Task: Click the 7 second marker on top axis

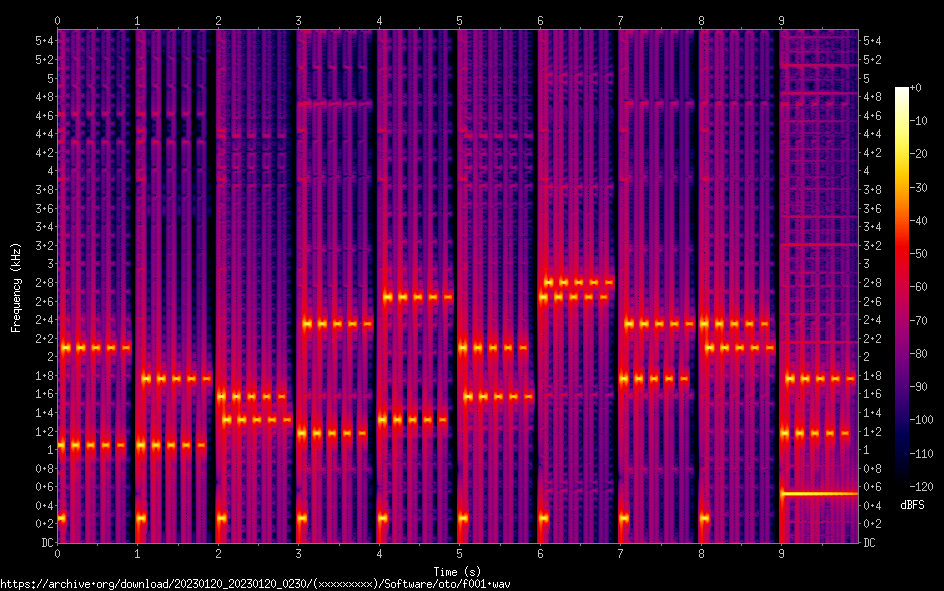Action: click(620, 20)
